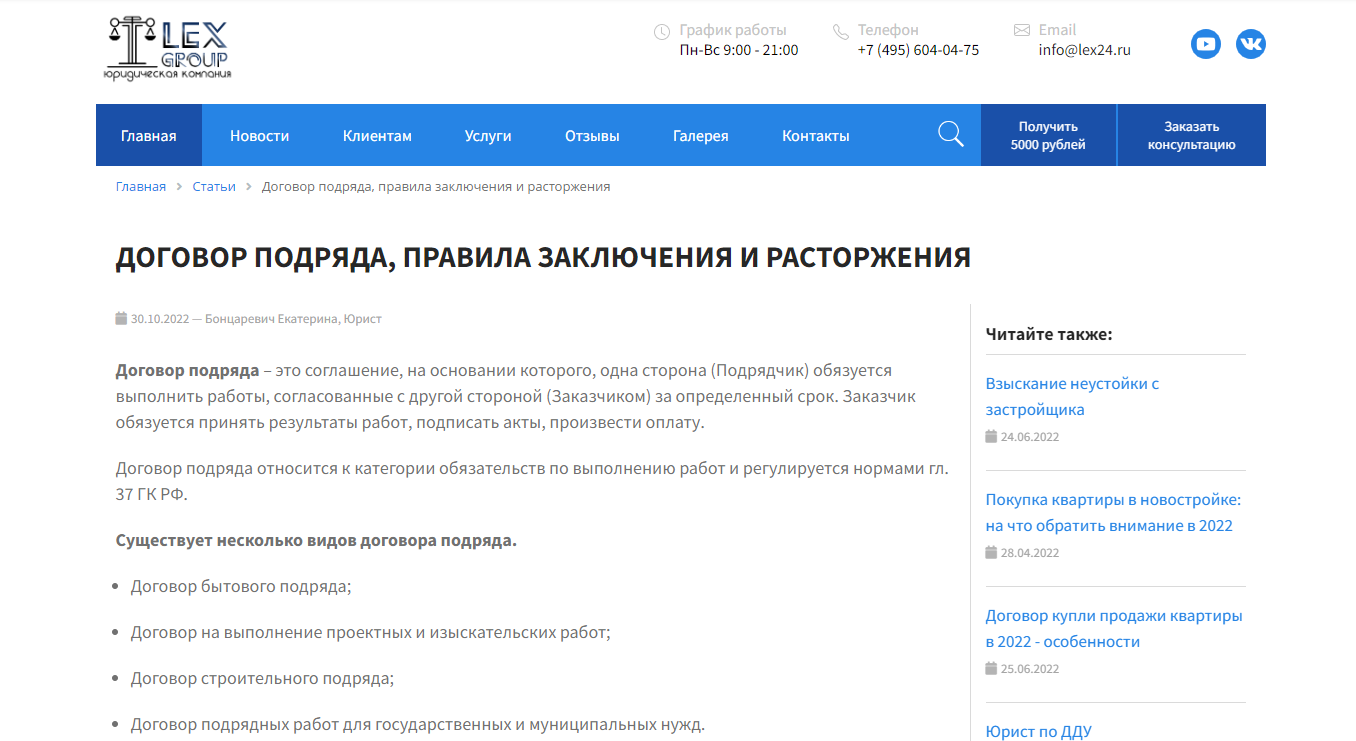This screenshot has height=741, width=1356.
Task: Click list item Договор бытового подряда
Action: coord(241,586)
